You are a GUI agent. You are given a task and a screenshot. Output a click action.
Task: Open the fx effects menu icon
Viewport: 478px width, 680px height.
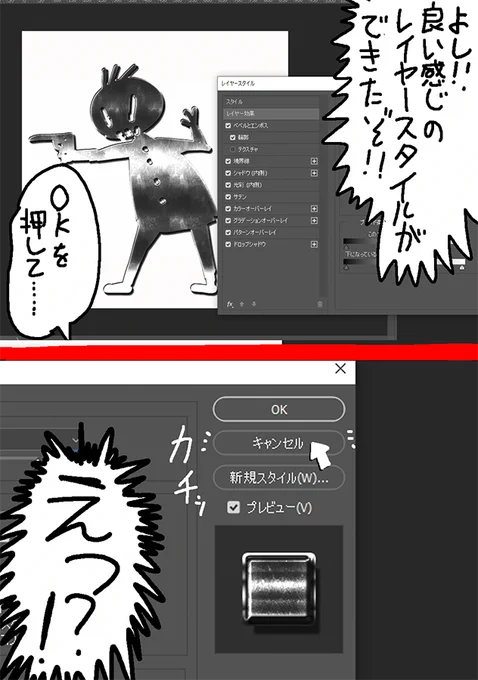[230, 304]
